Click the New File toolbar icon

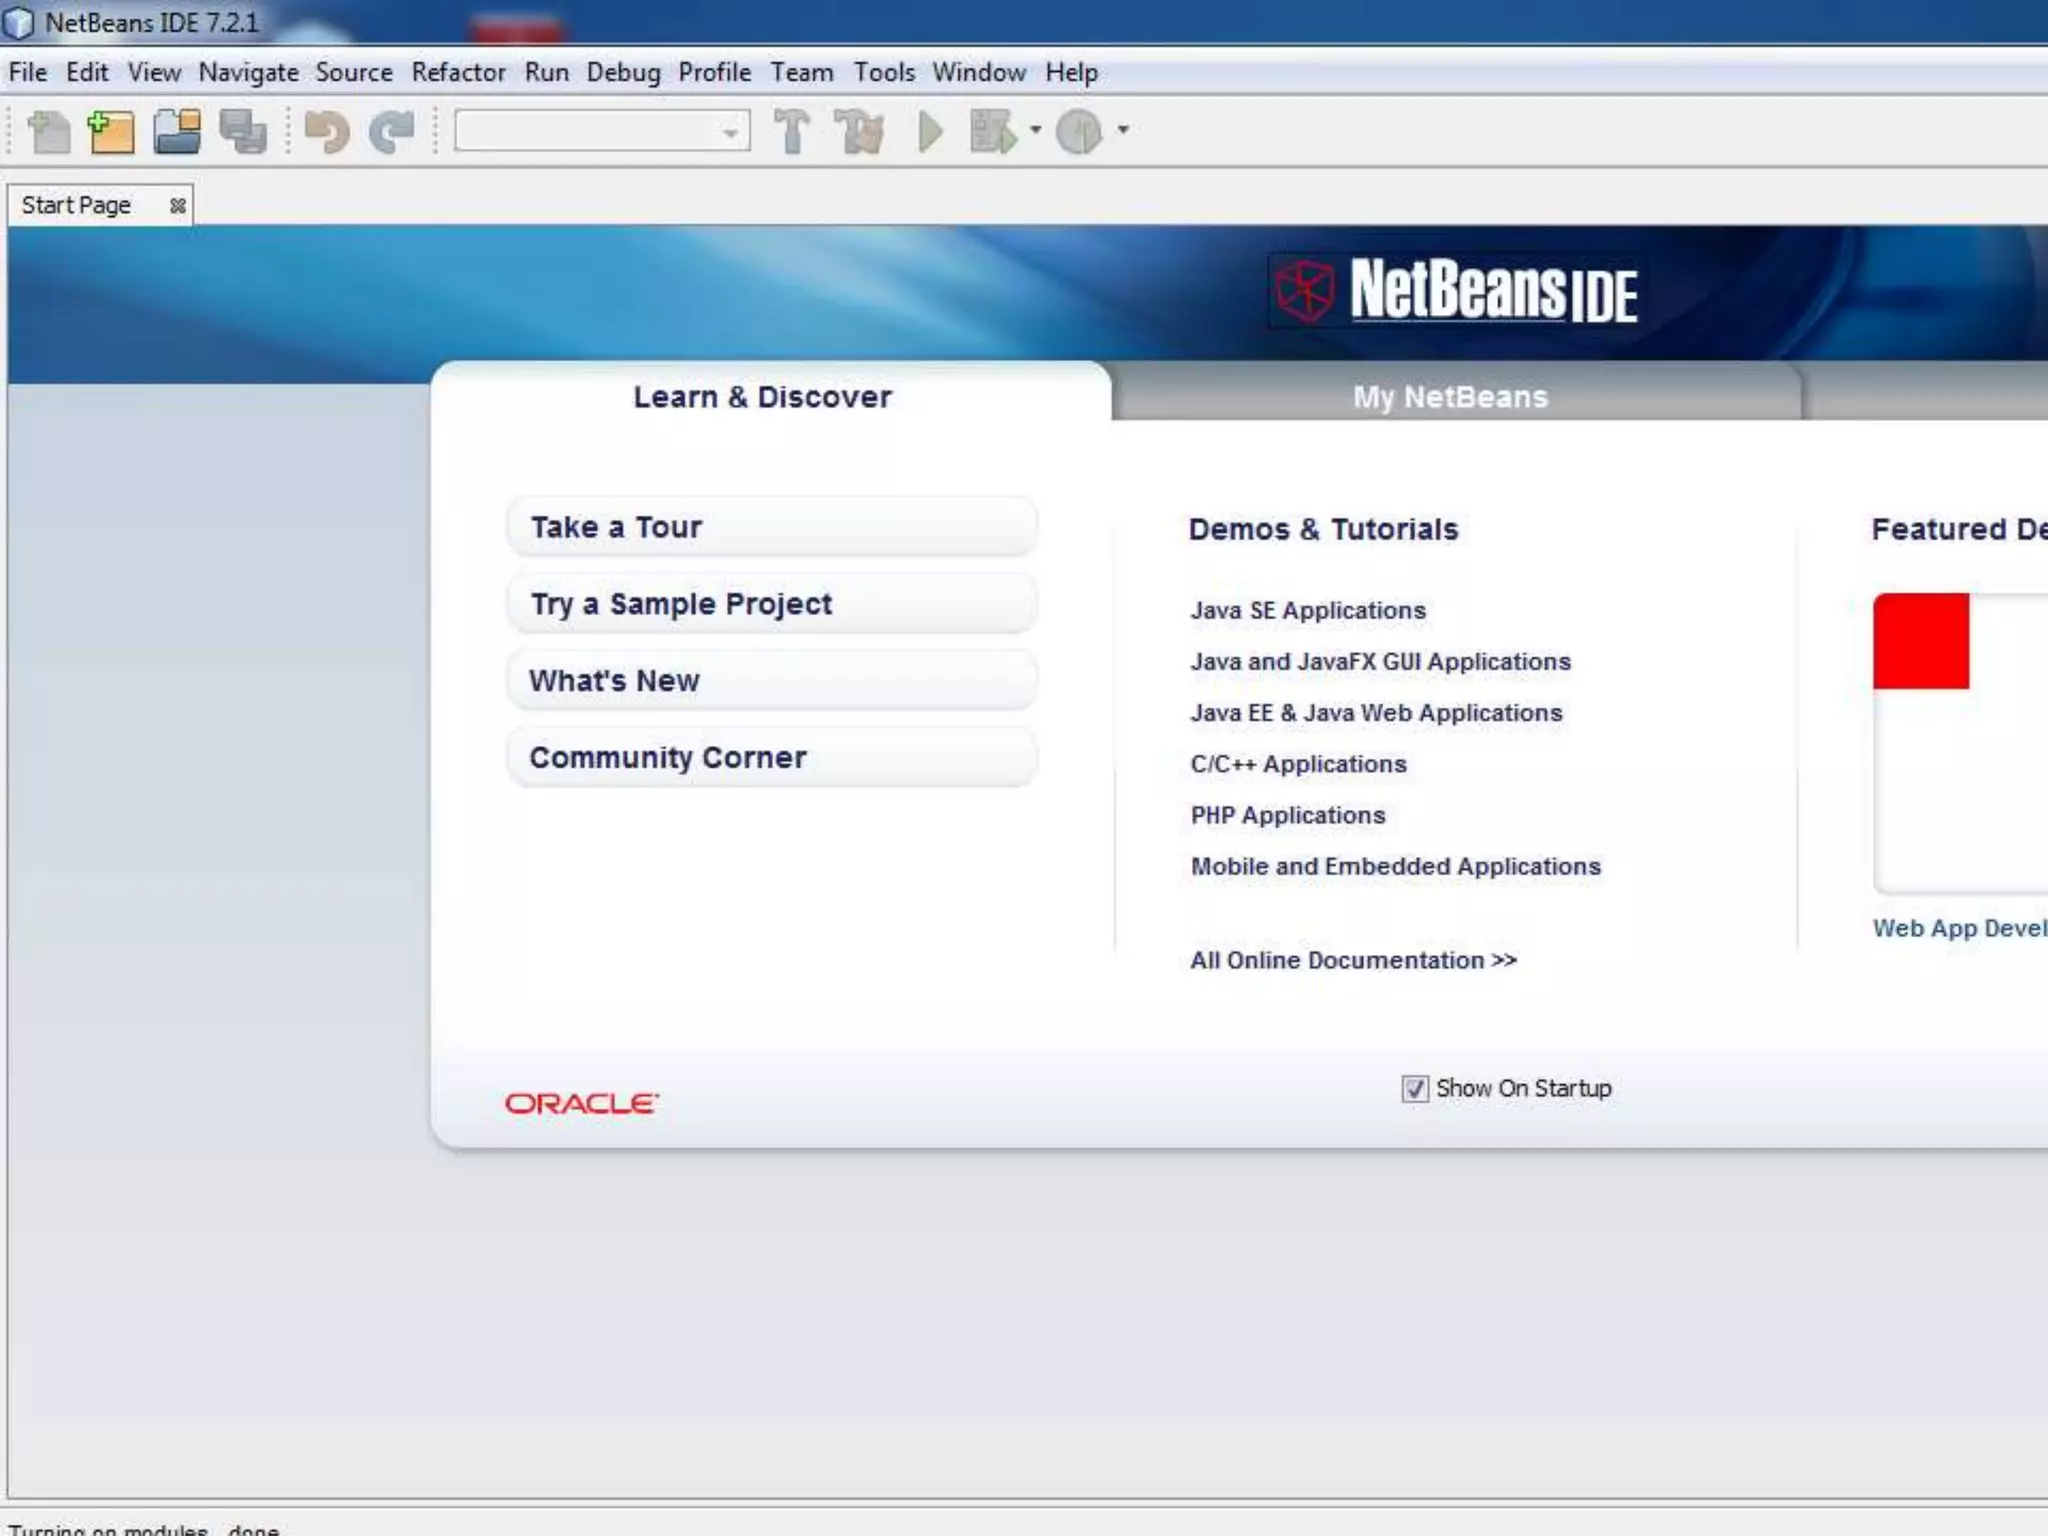(x=49, y=132)
